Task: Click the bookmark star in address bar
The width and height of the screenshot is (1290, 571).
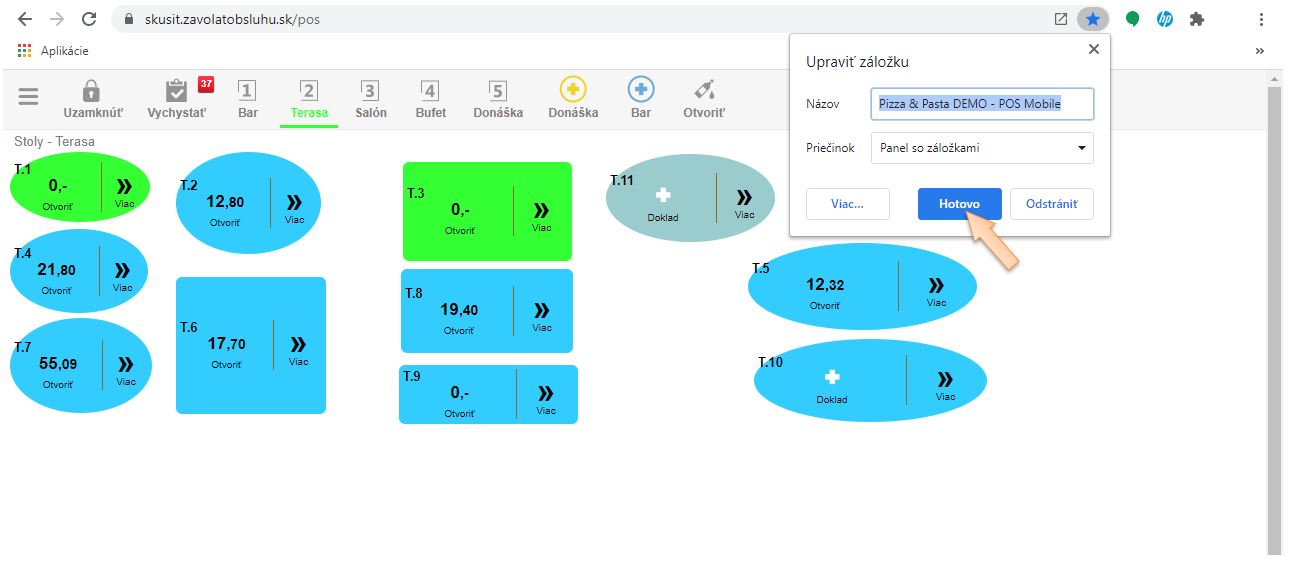Action: click(1093, 19)
